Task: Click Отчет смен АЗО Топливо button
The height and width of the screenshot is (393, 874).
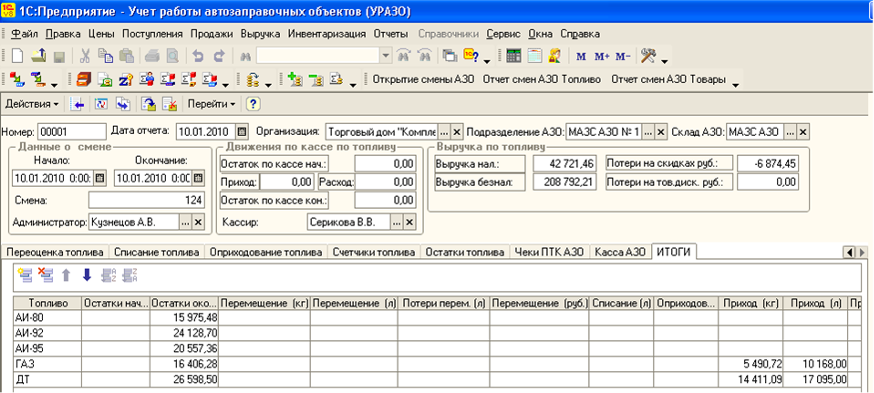Action: pos(542,79)
